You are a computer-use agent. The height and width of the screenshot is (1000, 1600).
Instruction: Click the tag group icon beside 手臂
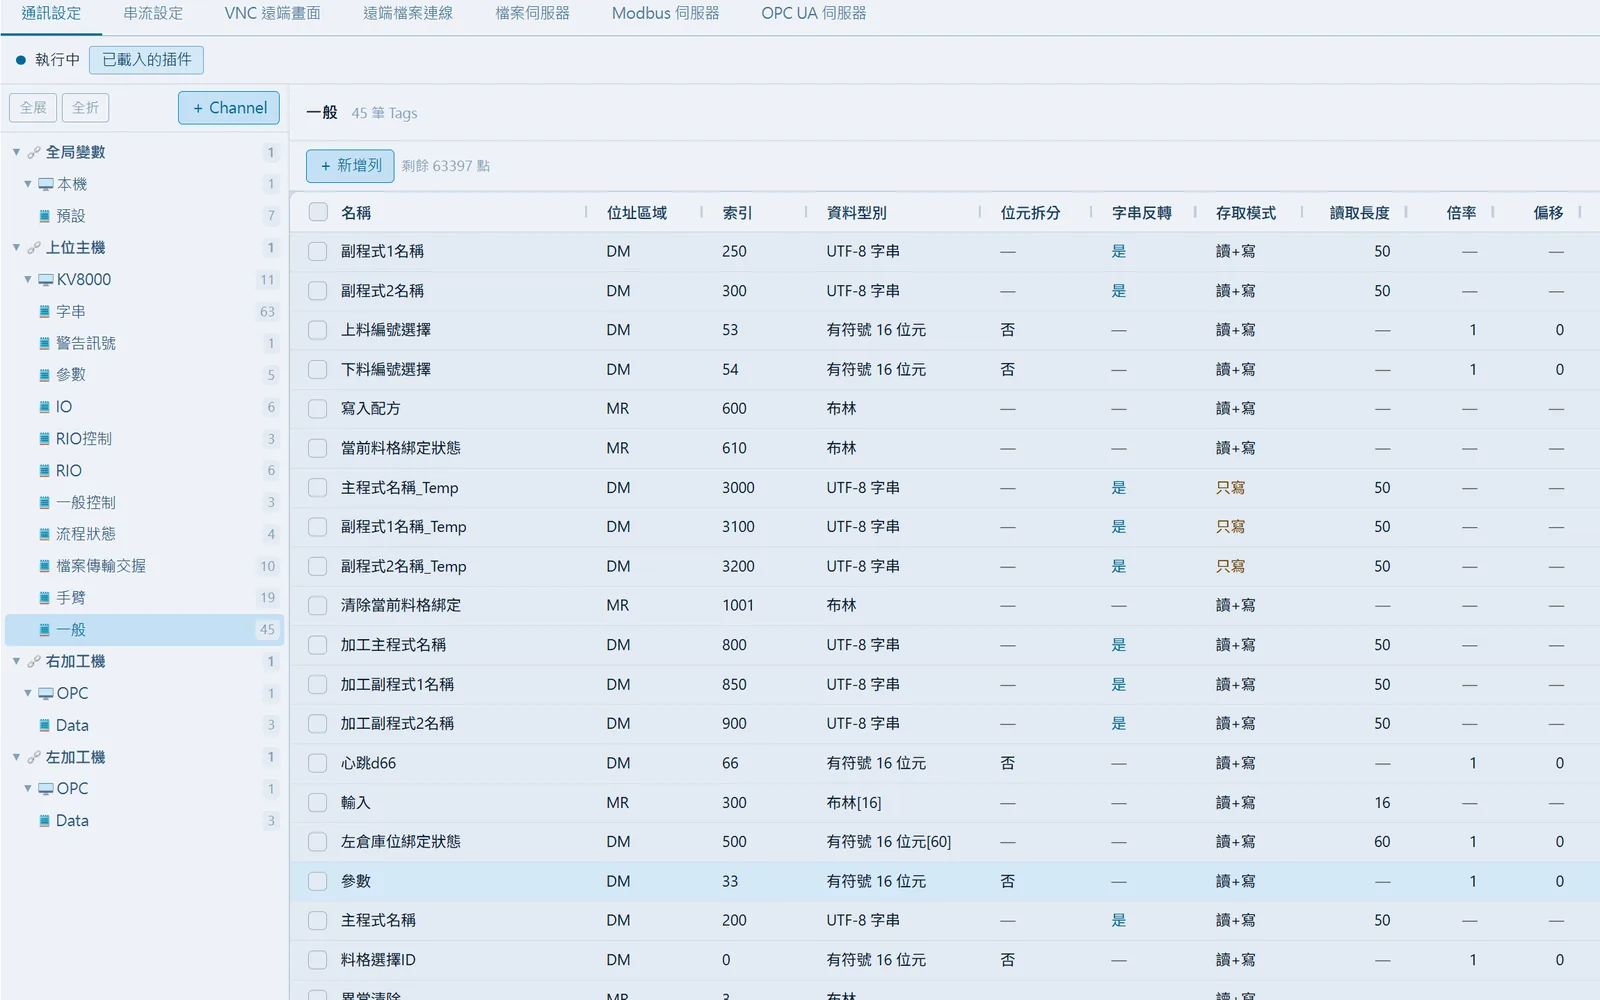point(44,598)
